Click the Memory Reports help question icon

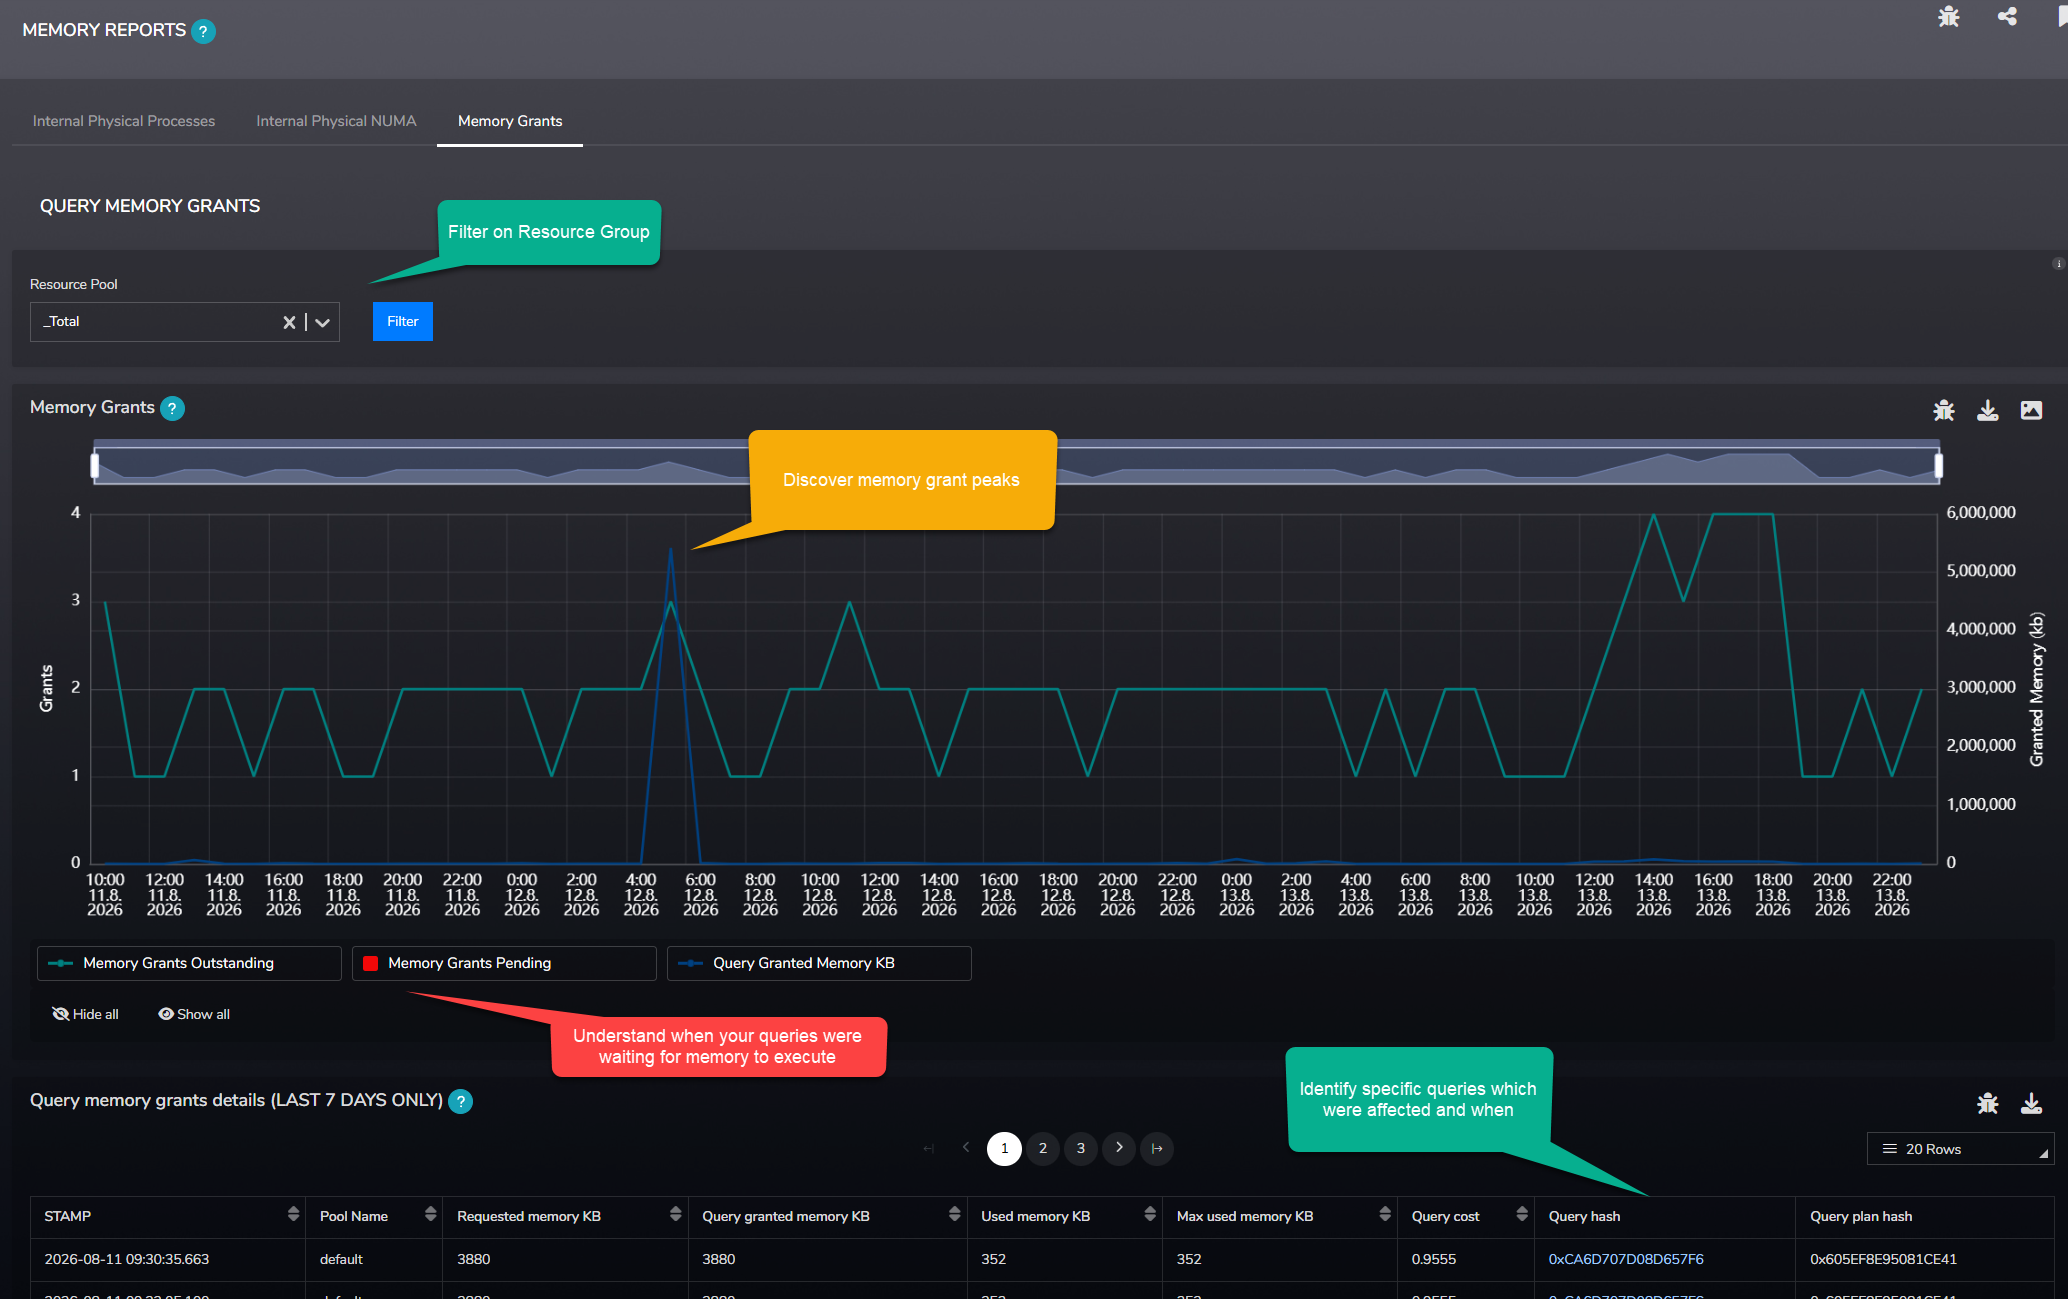[x=203, y=31]
